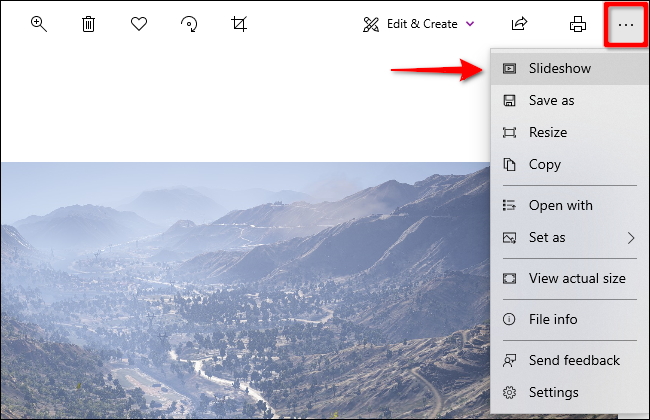Open the Share icon
650x420 pixels.
coord(519,24)
